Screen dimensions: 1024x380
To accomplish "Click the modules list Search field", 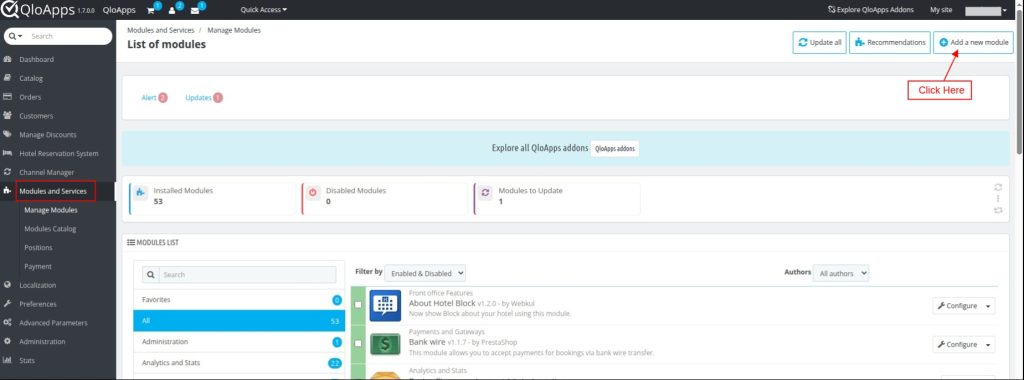I will pyautogui.click(x=248, y=275).
